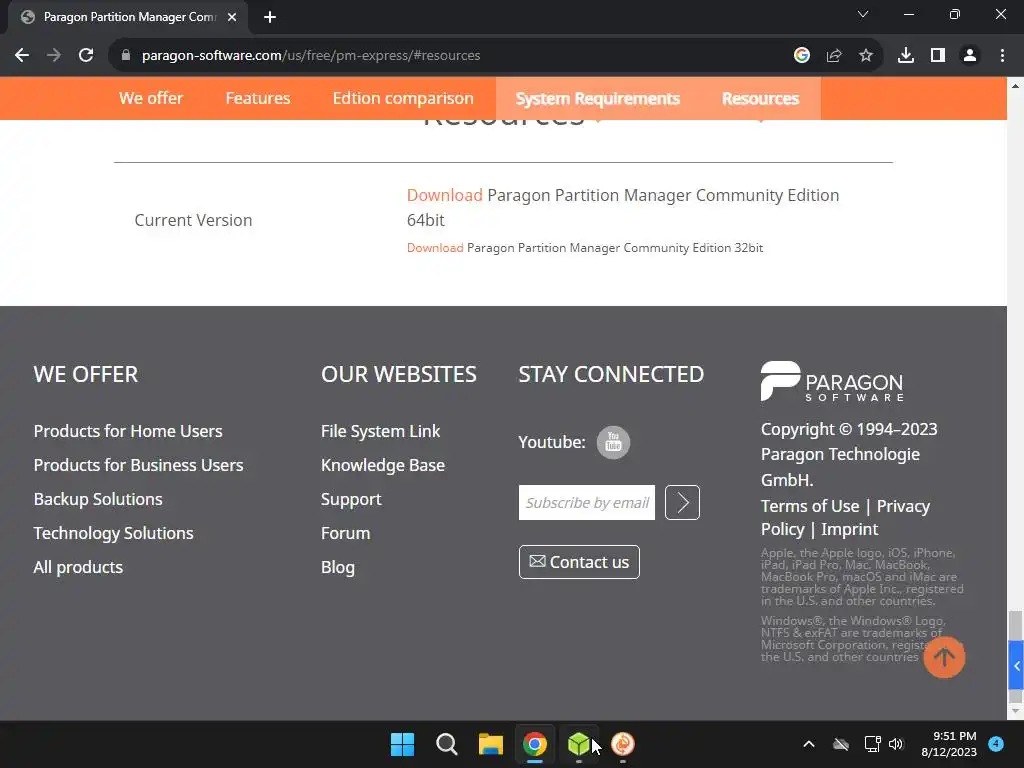
Task: Open the clock and date panel
Action: point(949,744)
